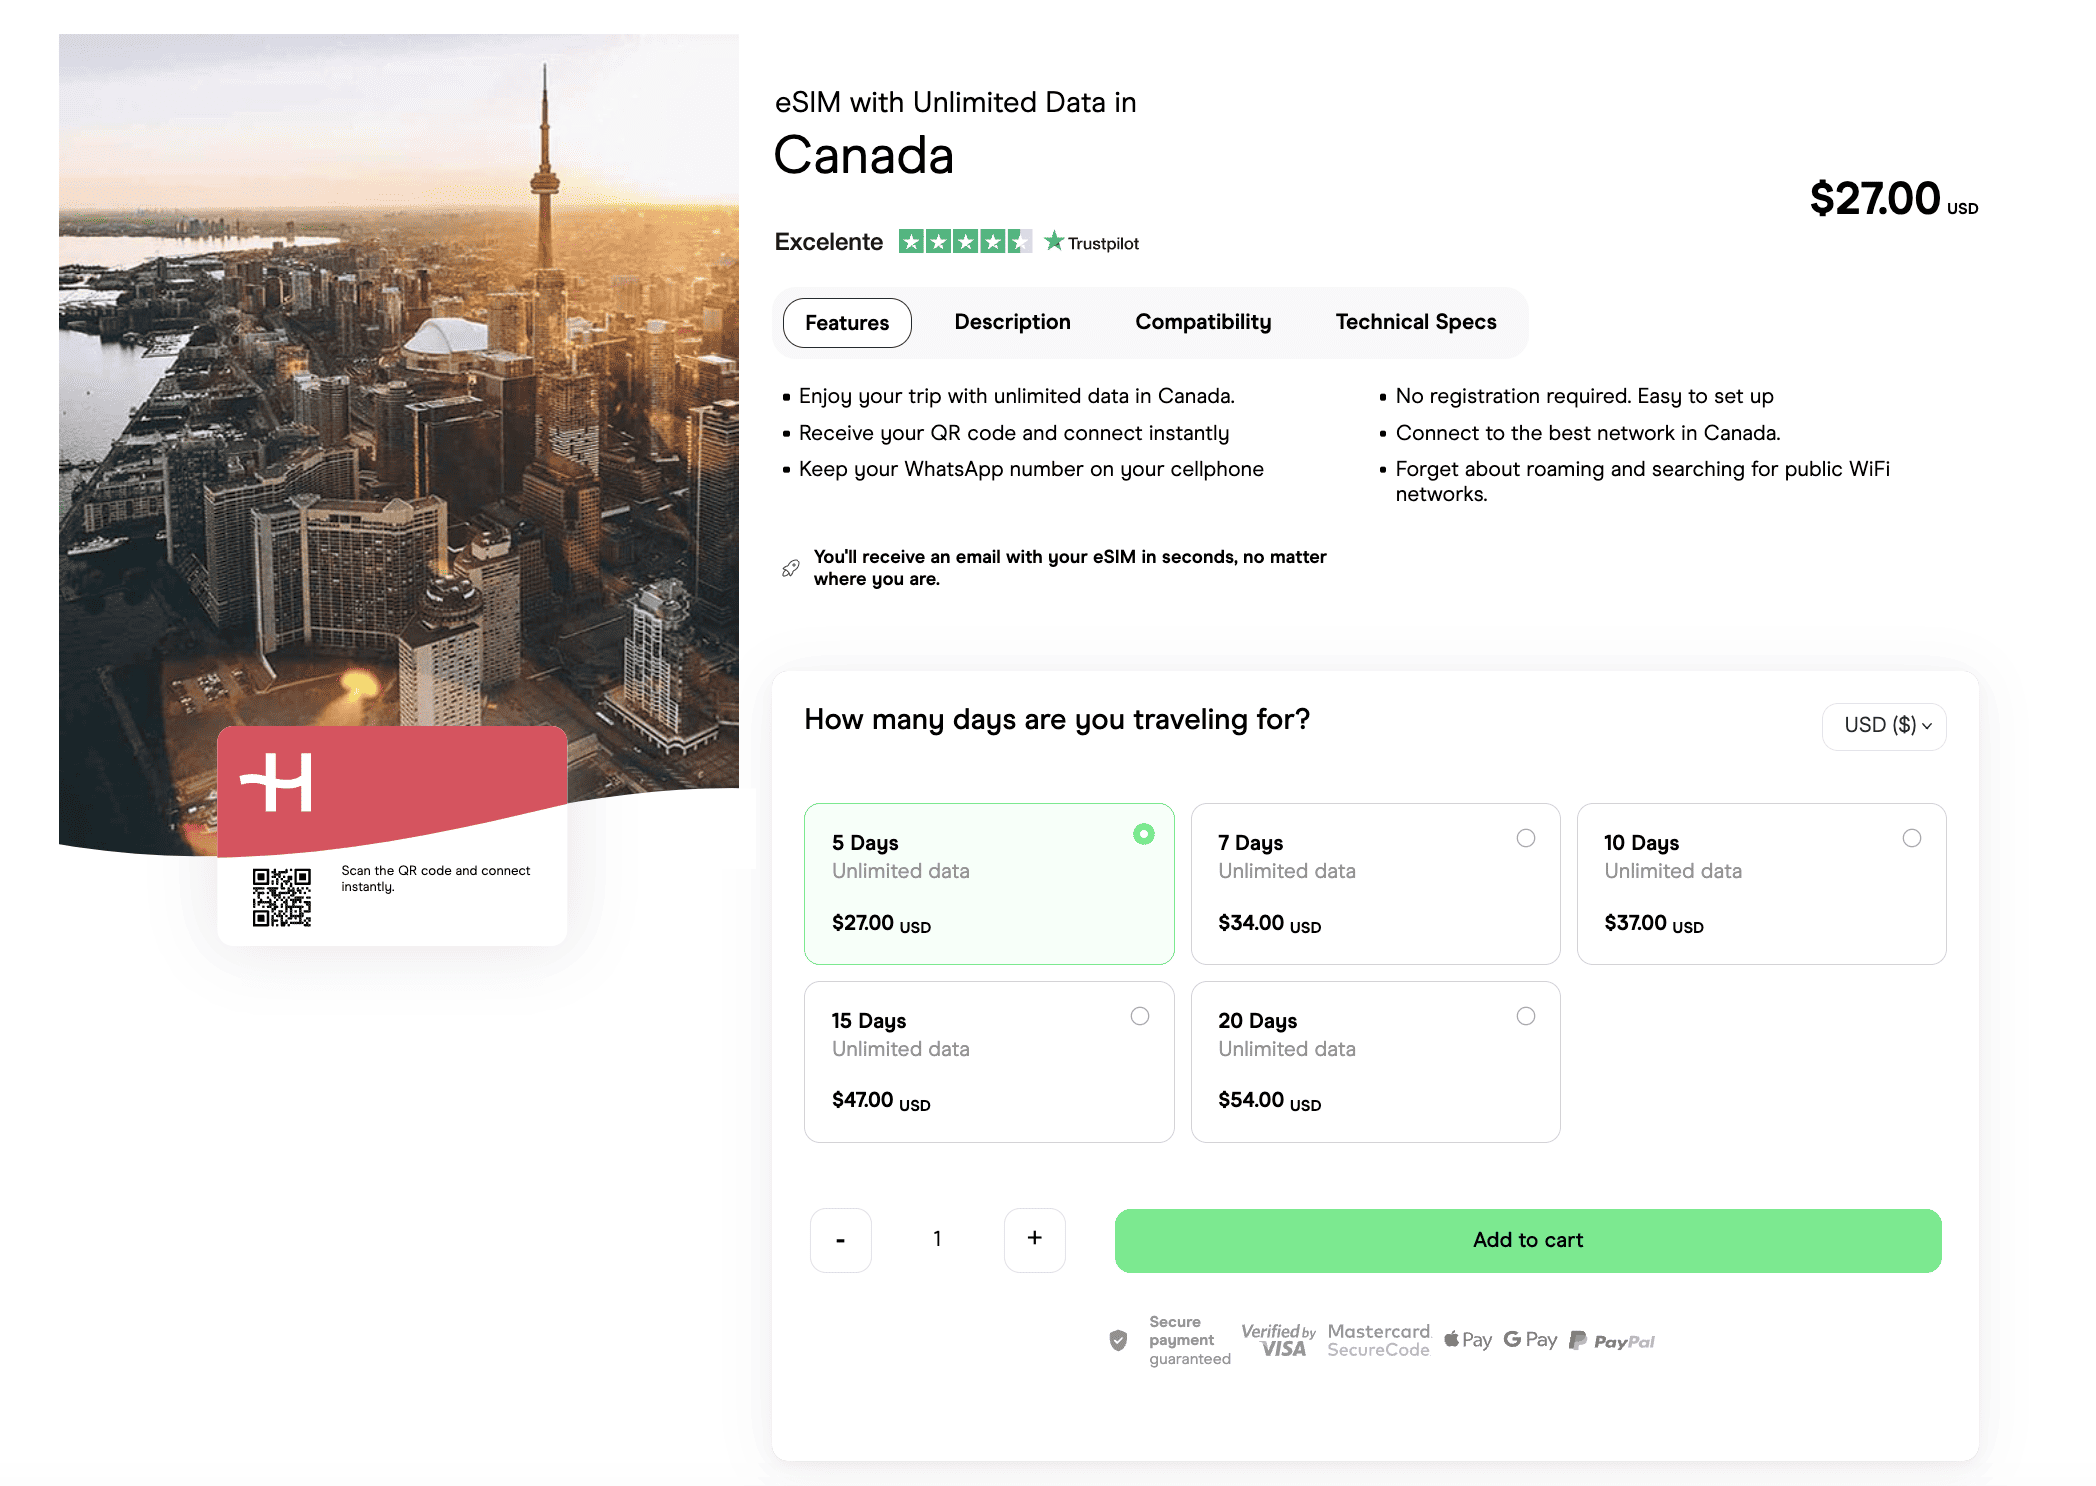The width and height of the screenshot is (2096, 1486).
Task: Increase quantity with the plus button
Action: click(1034, 1239)
